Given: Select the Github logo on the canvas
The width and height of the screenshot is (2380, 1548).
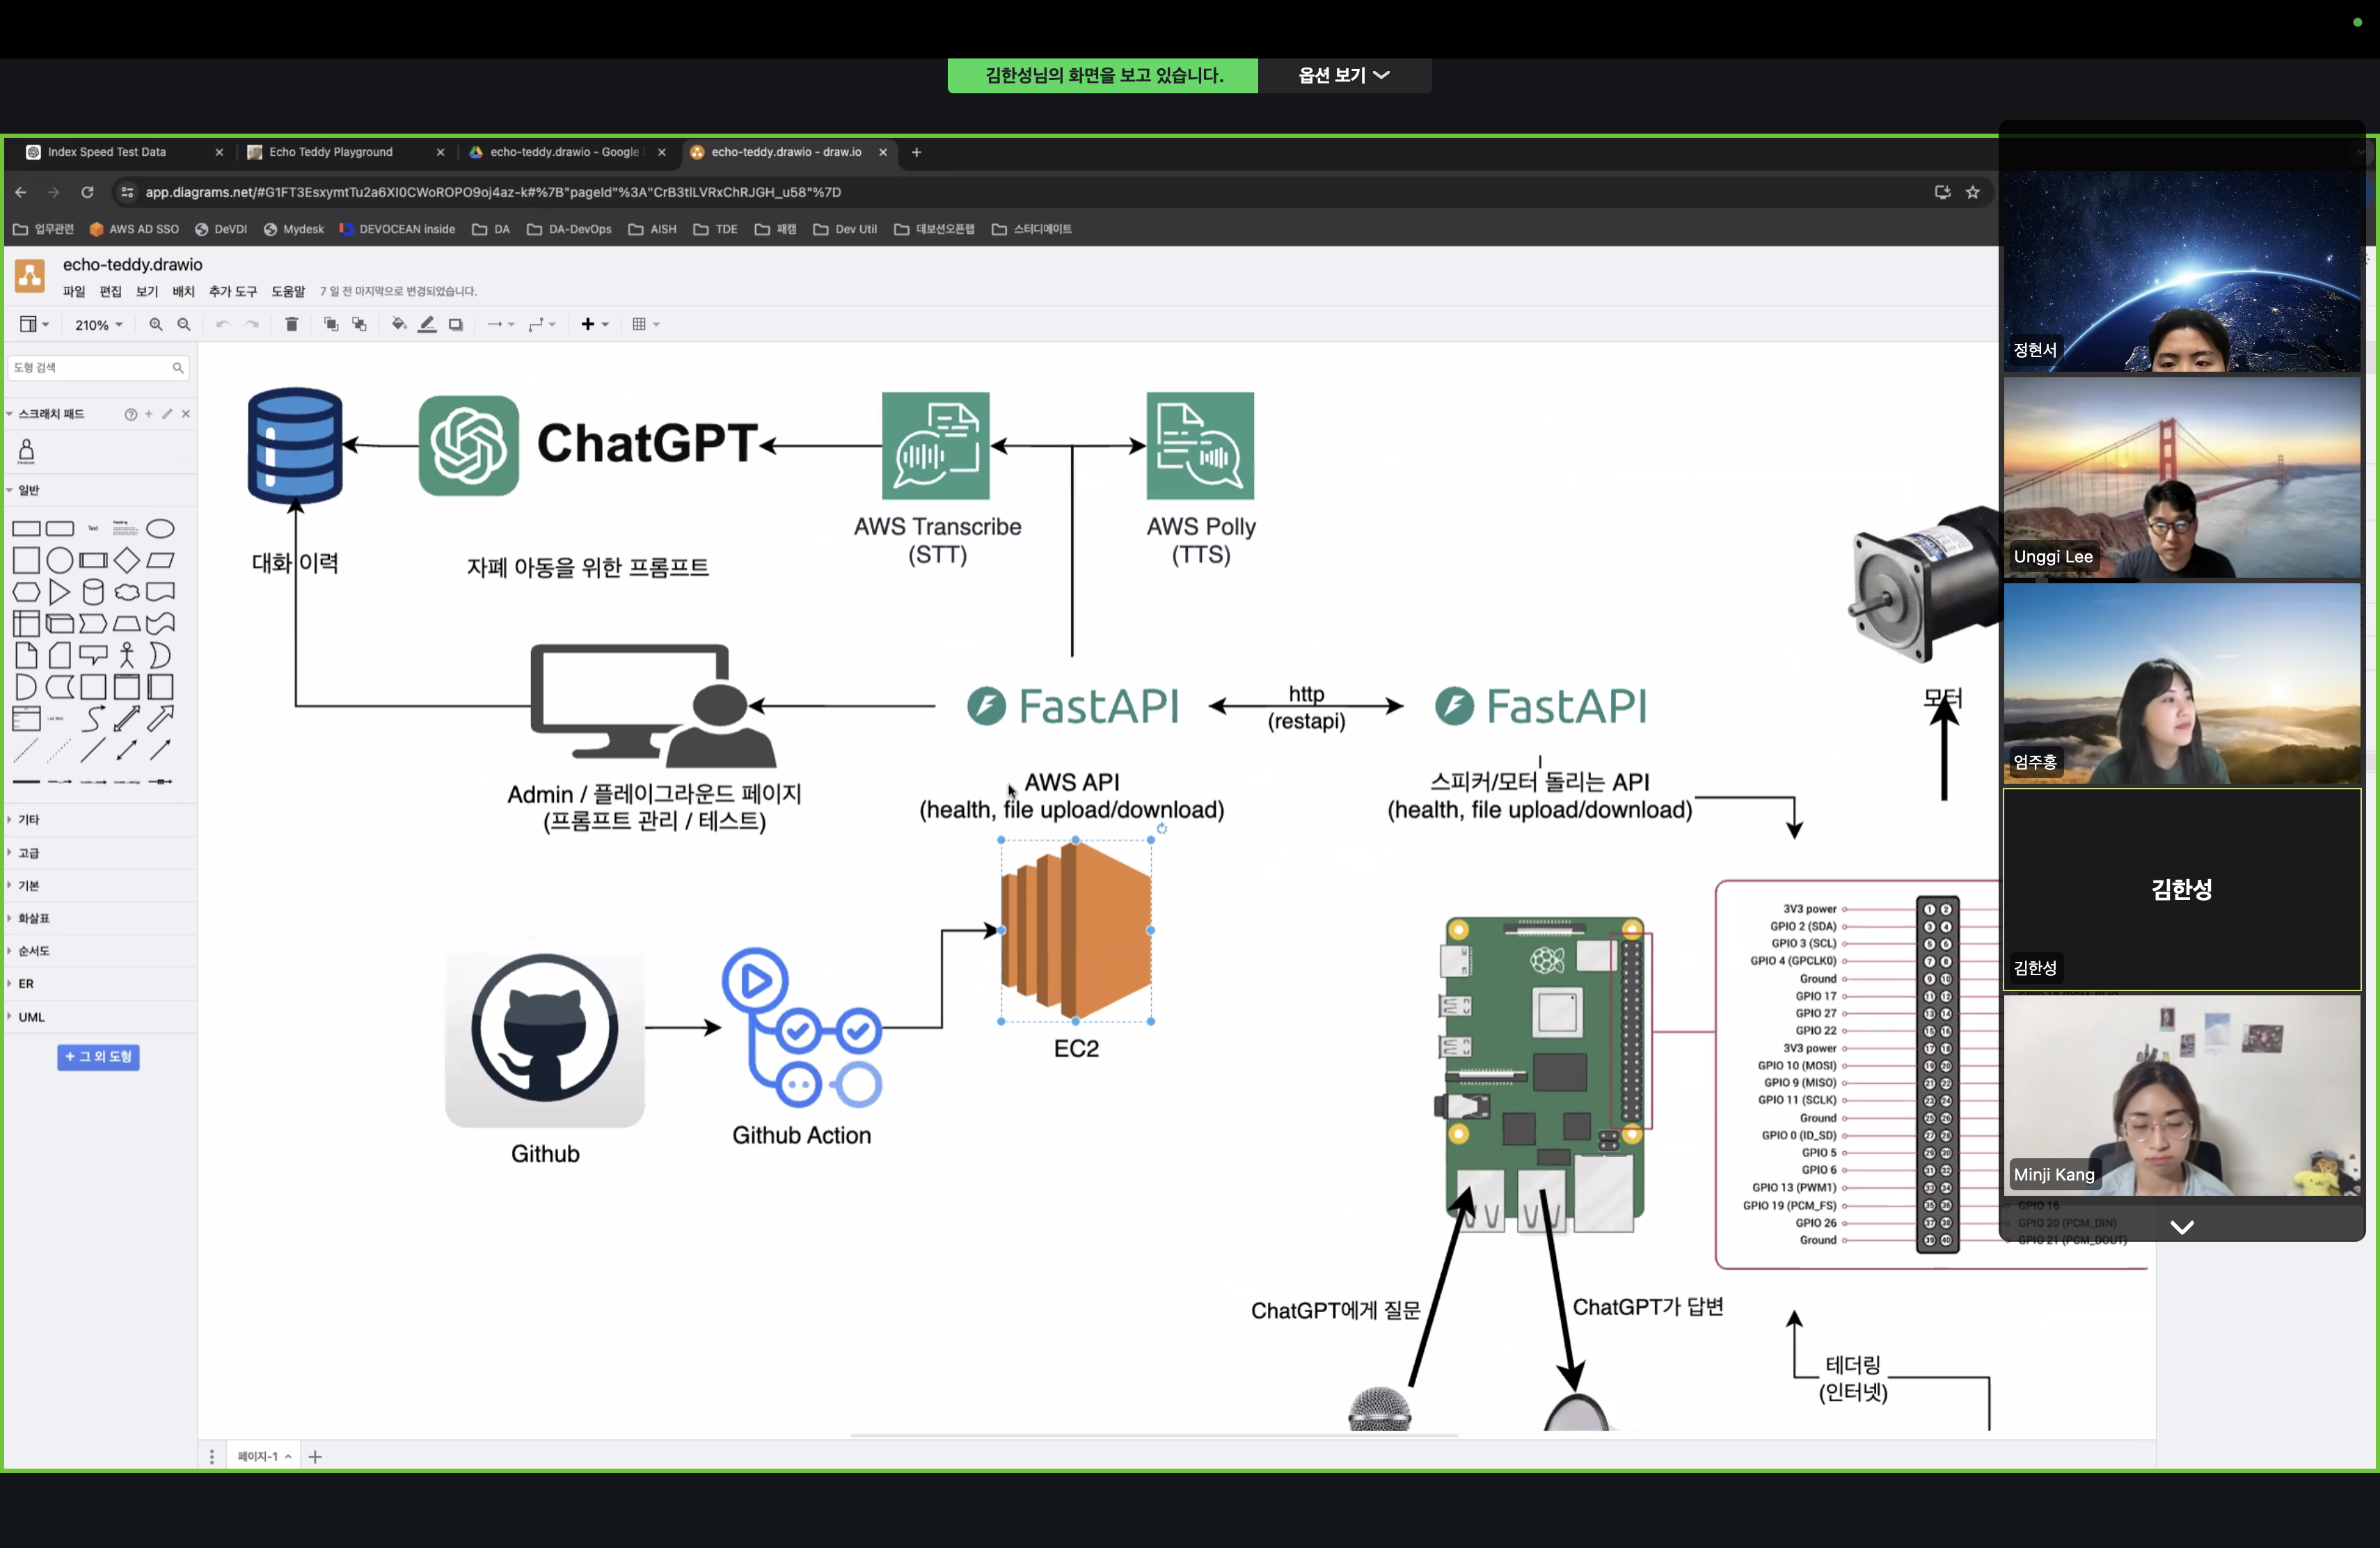Looking at the screenshot, I should (545, 1030).
